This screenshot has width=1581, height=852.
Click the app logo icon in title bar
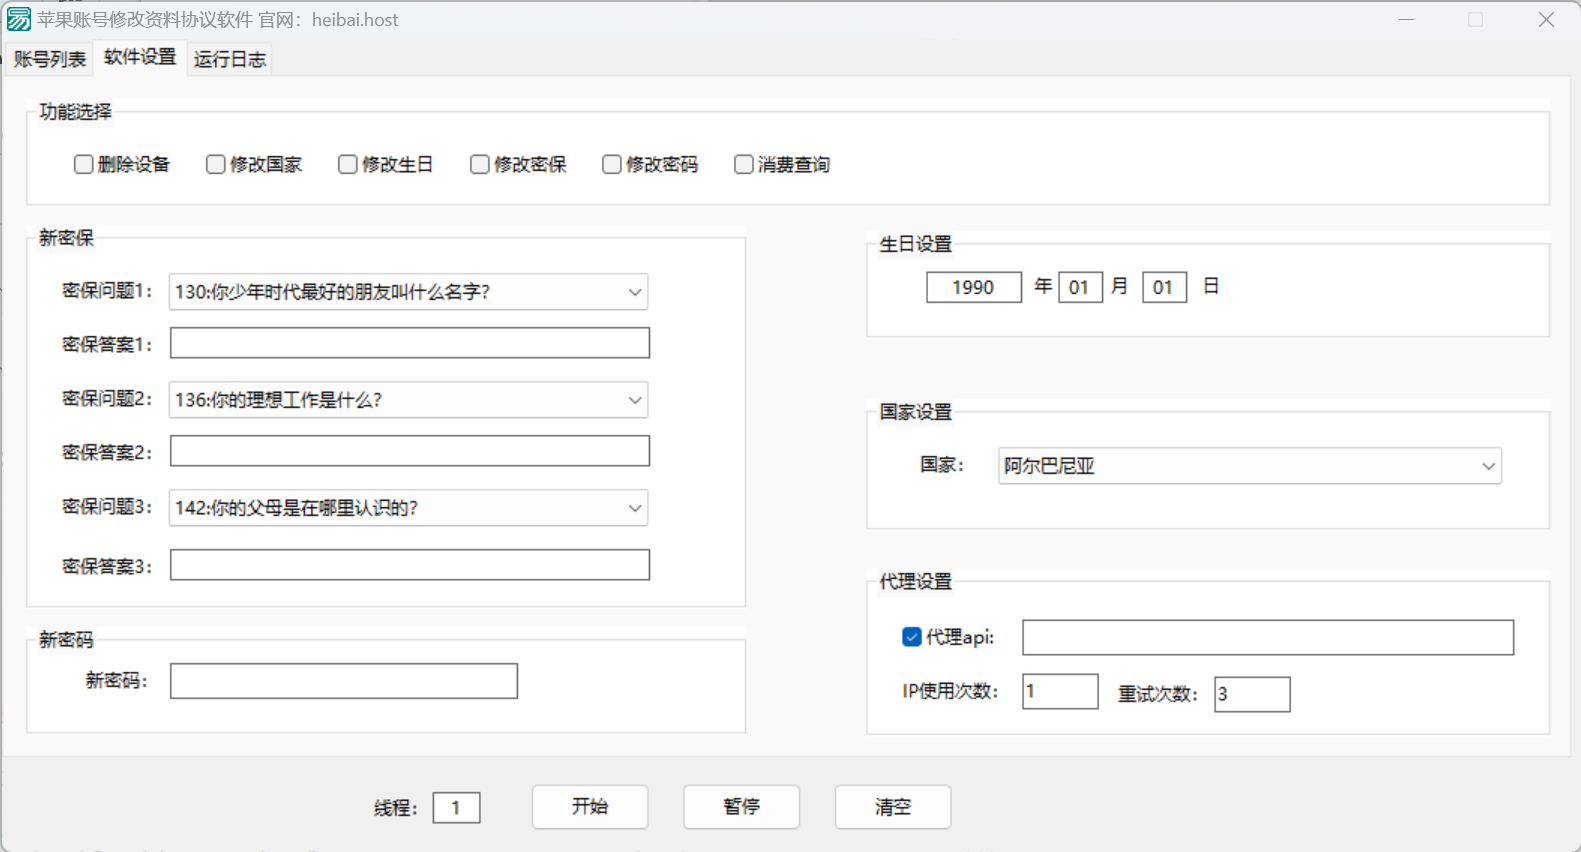tap(19, 19)
